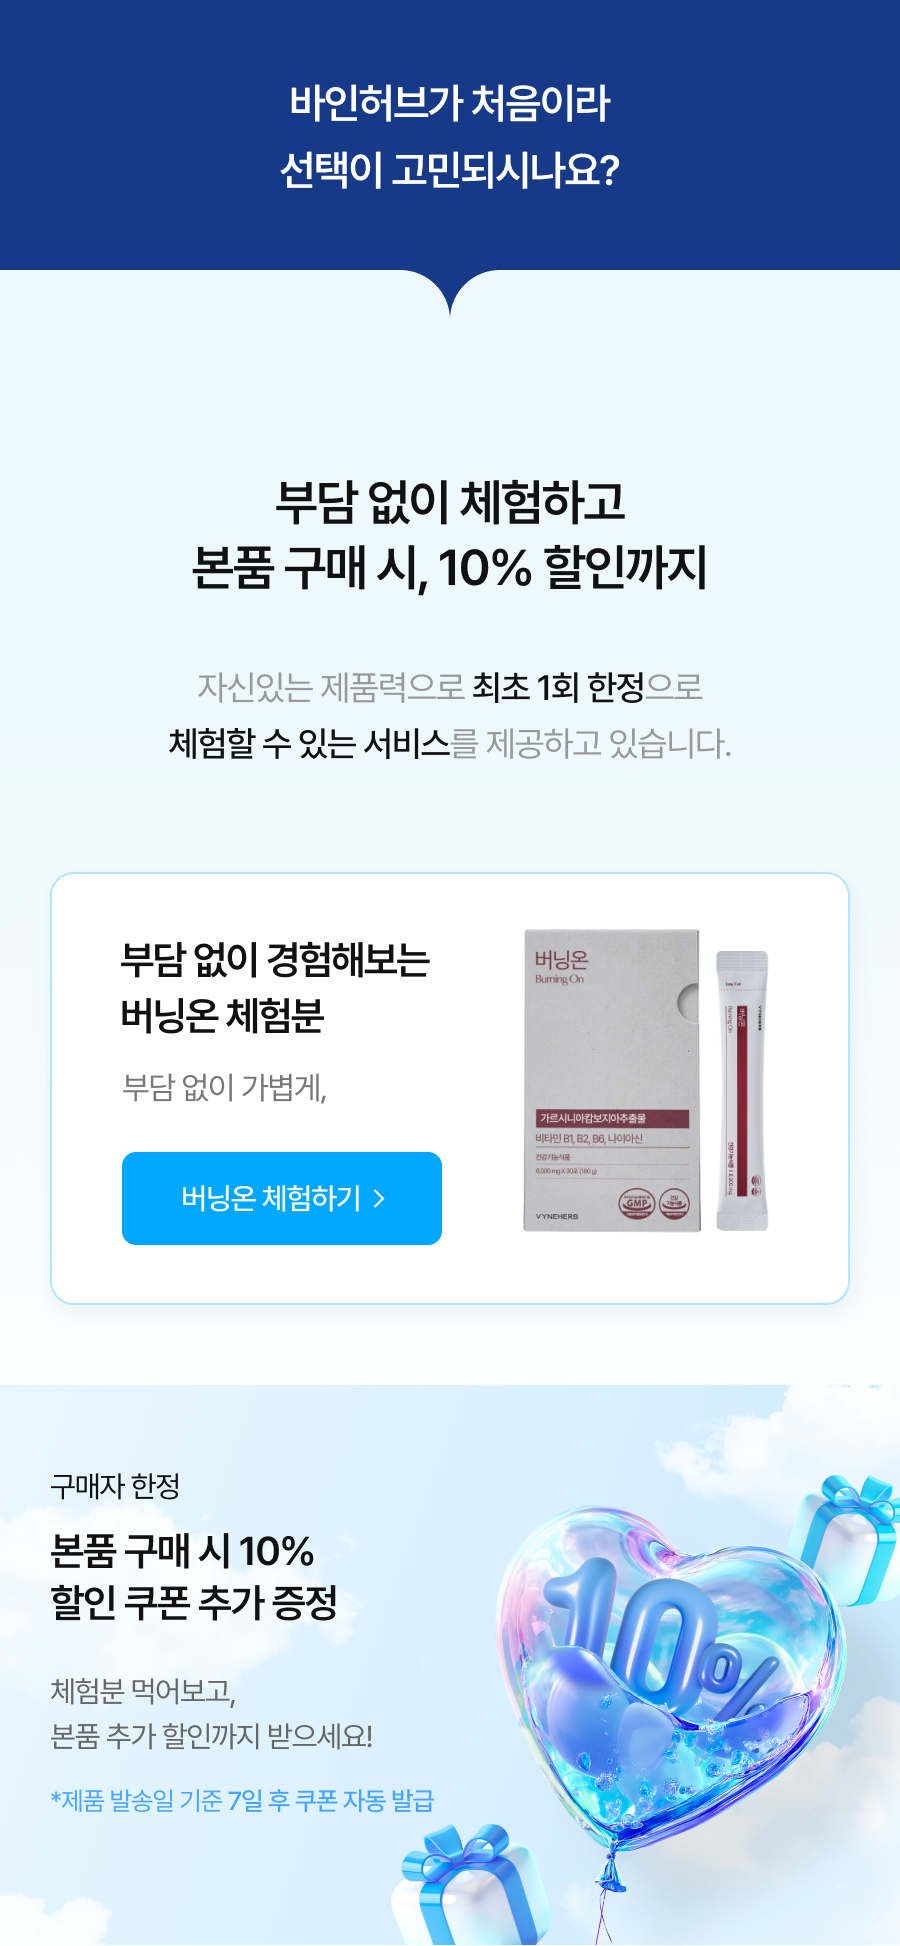Click the 10% heart balloon graphic
Viewport: 900px width, 1946px height.
point(670,1680)
